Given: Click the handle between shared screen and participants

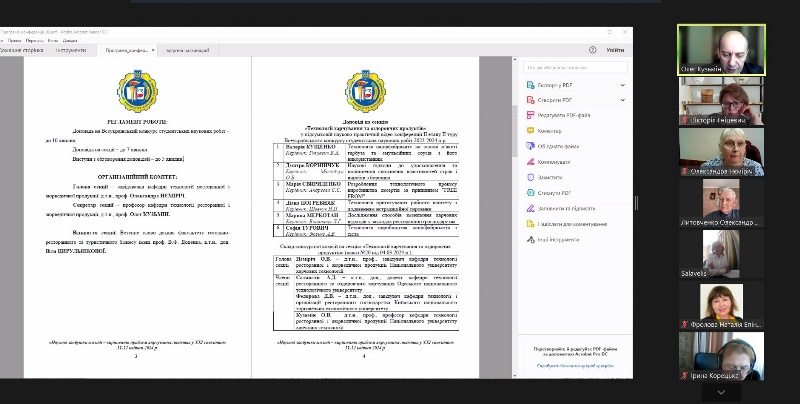Looking at the screenshot, I should pyautogui.click(x=636, y=203).
